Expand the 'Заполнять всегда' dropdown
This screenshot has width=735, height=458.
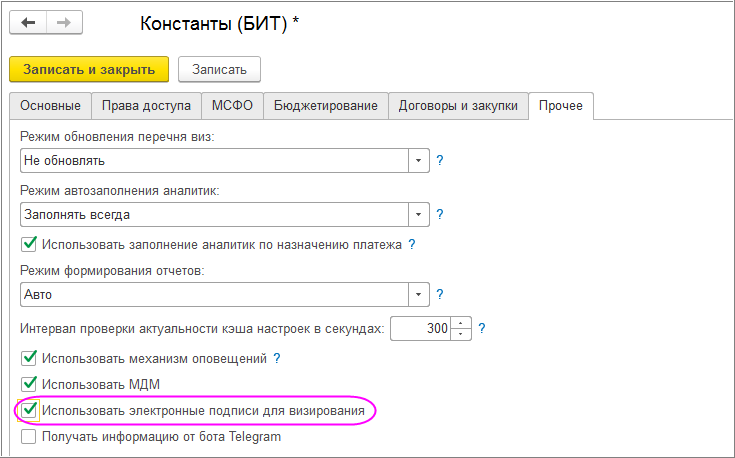418,214
